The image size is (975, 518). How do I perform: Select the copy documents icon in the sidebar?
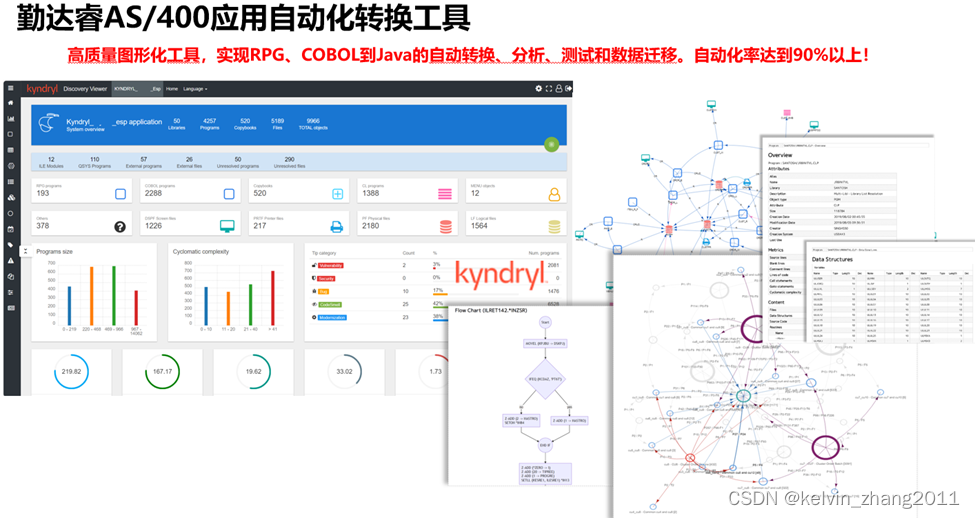[11, 276]
